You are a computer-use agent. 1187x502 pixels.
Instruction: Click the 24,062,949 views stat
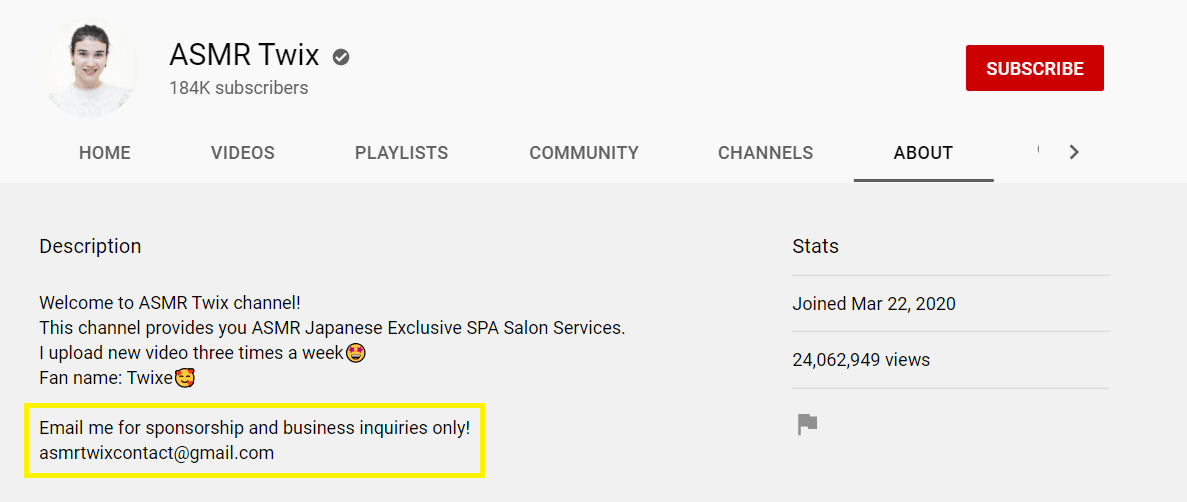pos(861,360)
